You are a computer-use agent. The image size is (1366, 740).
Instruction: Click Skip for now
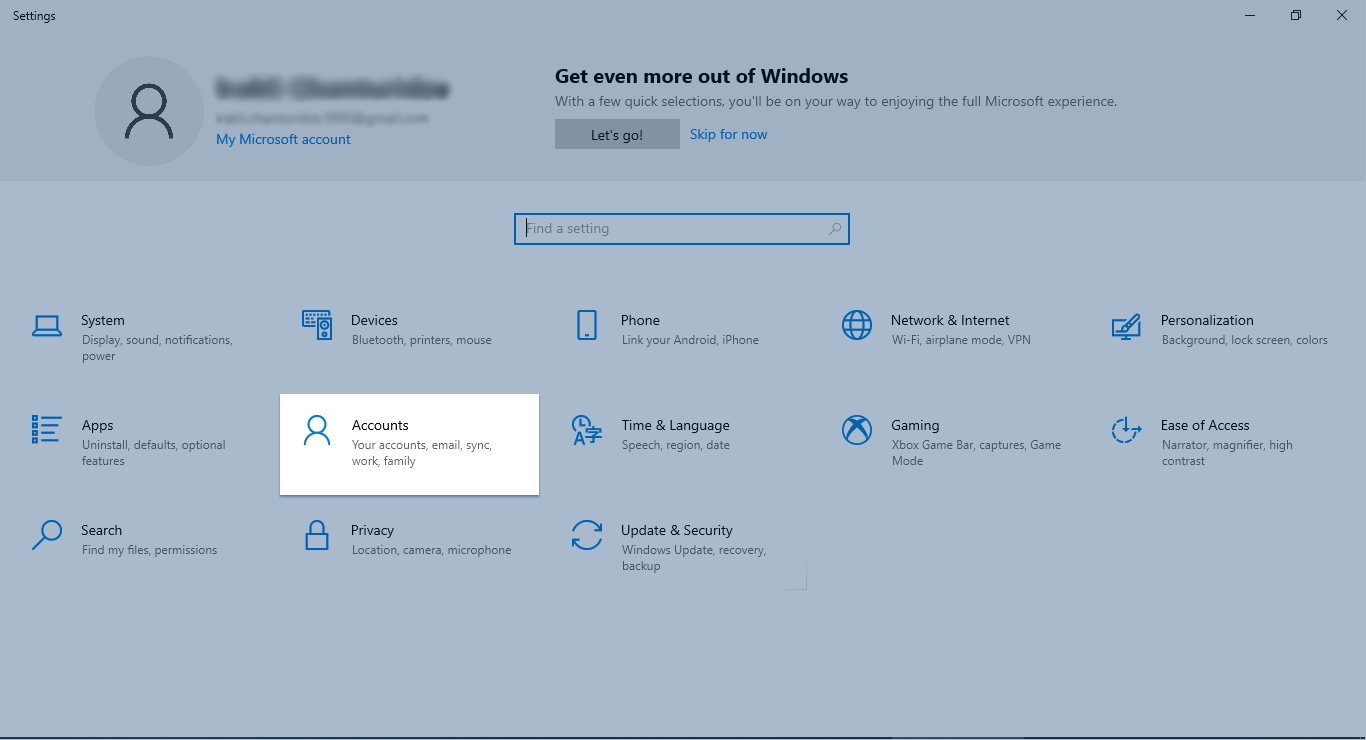coord(728,133)
